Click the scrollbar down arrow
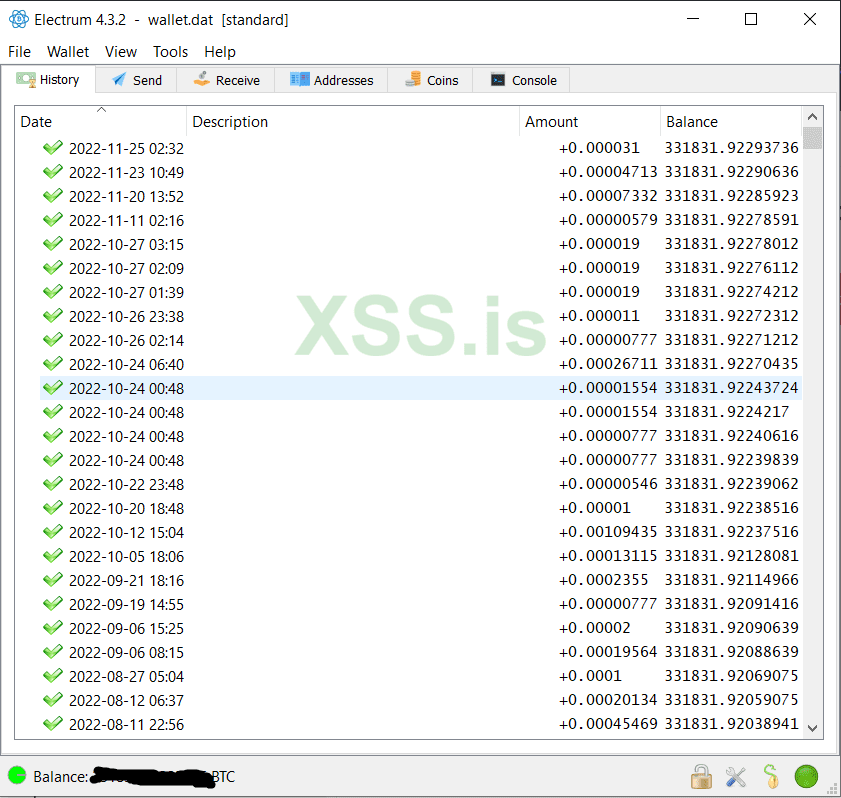The width and height of the screenshot is (841, 798). 812,728
